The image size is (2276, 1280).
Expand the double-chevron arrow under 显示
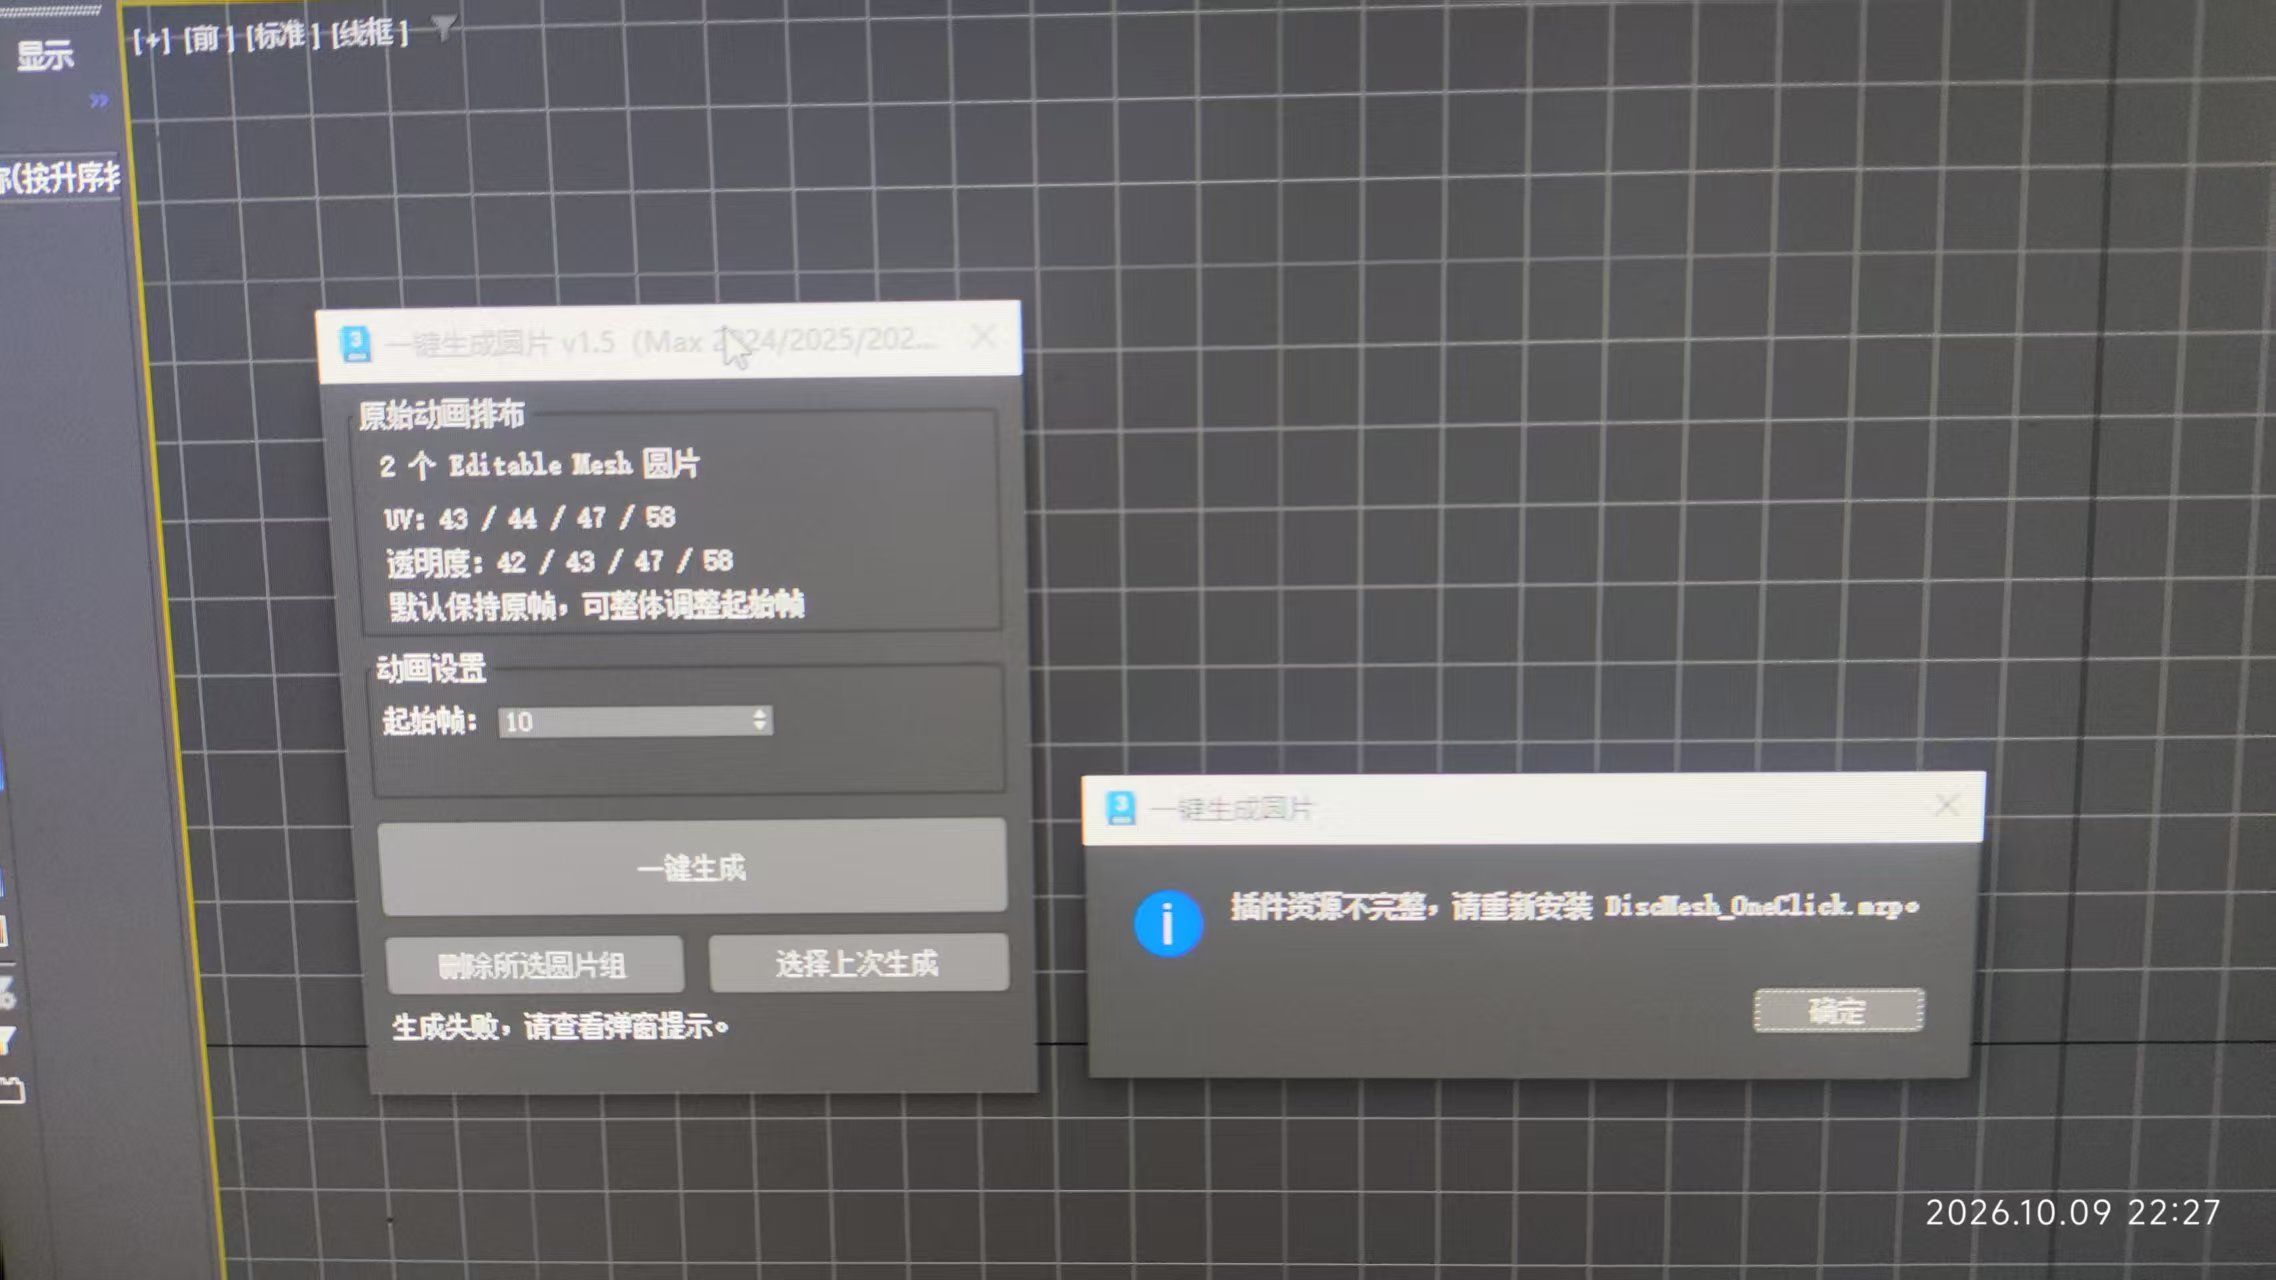pos(98,100)
